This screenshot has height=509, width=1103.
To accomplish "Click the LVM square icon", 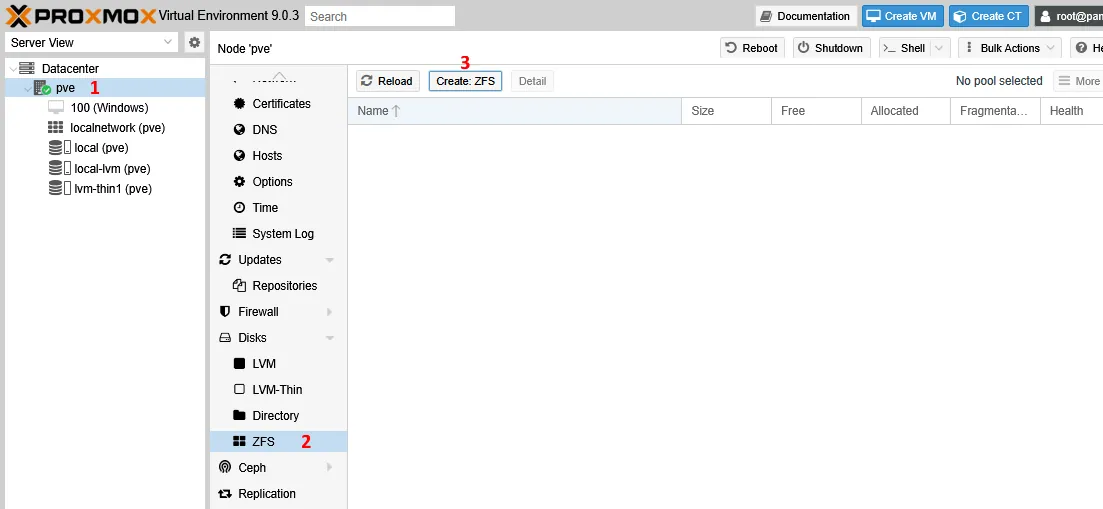I will 239,363.
